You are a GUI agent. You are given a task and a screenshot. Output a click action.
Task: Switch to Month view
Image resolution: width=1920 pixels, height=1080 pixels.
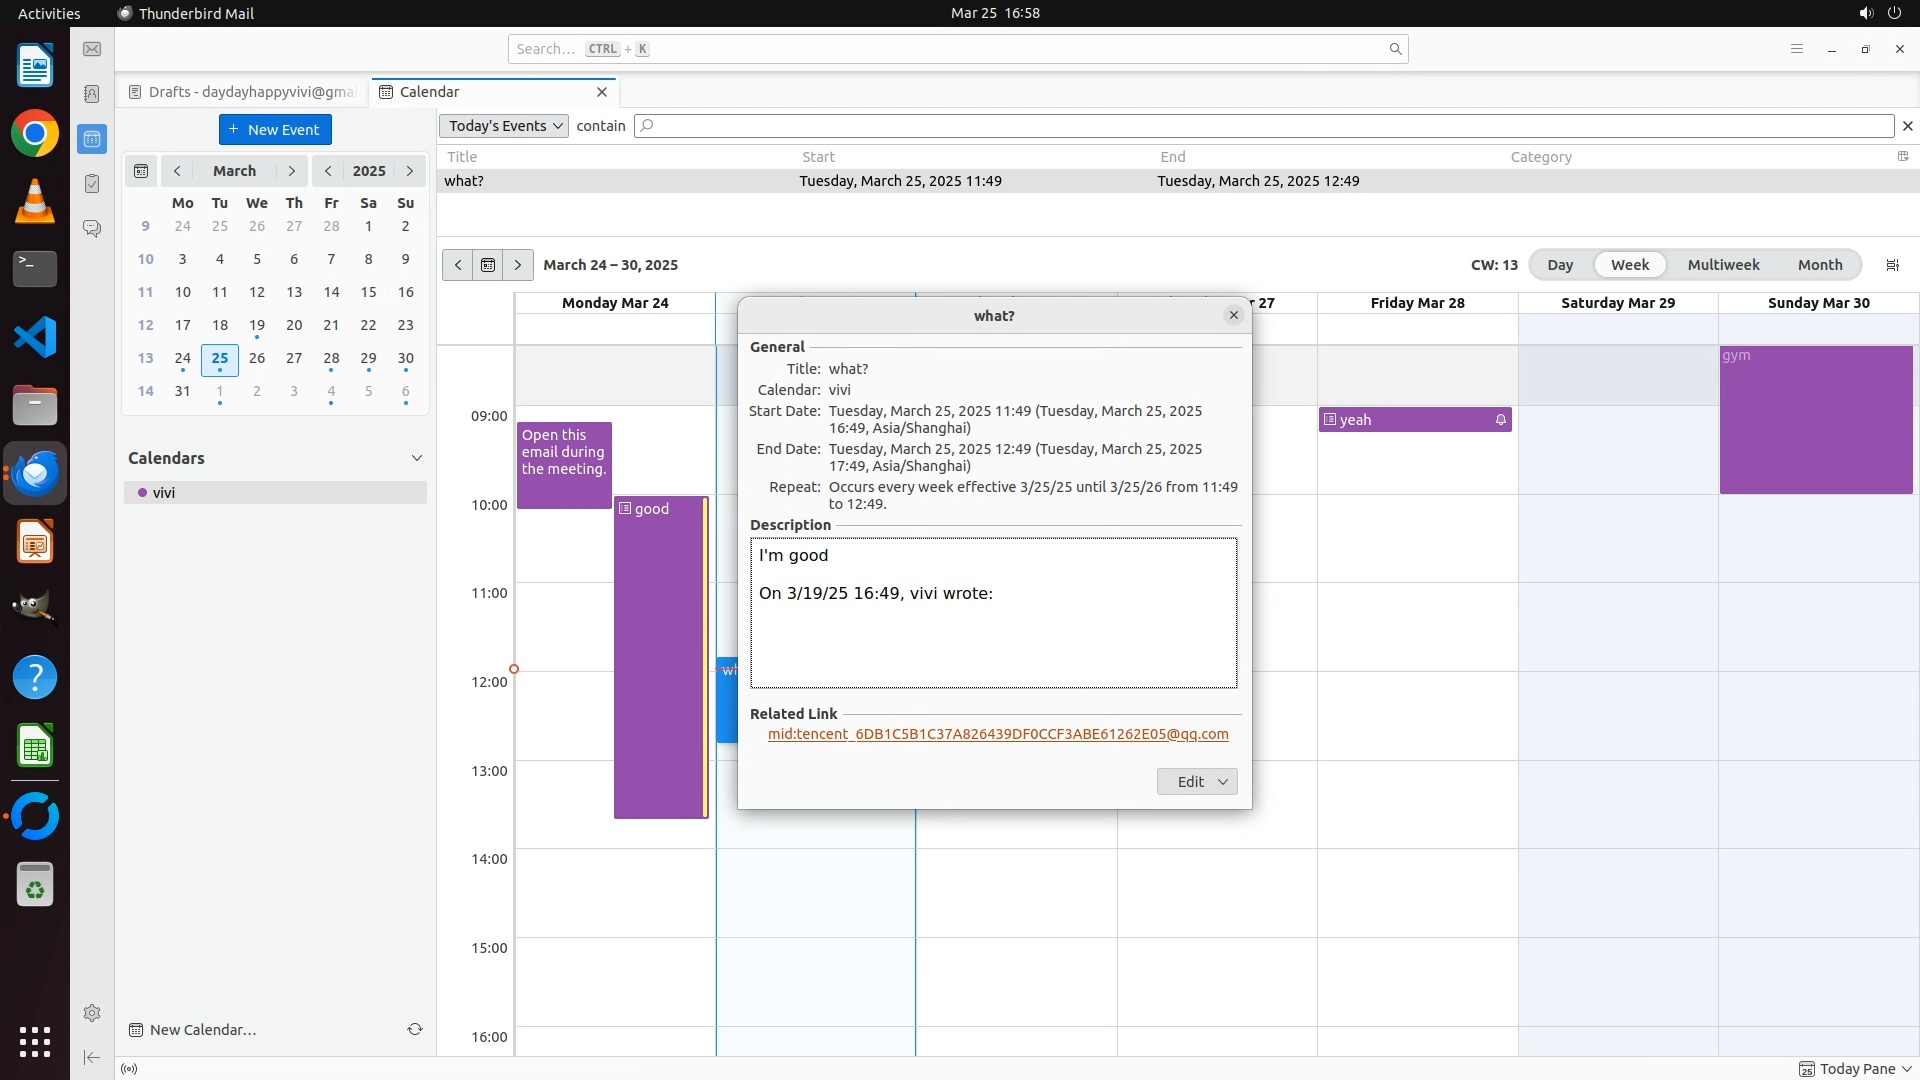(1819, 265)
